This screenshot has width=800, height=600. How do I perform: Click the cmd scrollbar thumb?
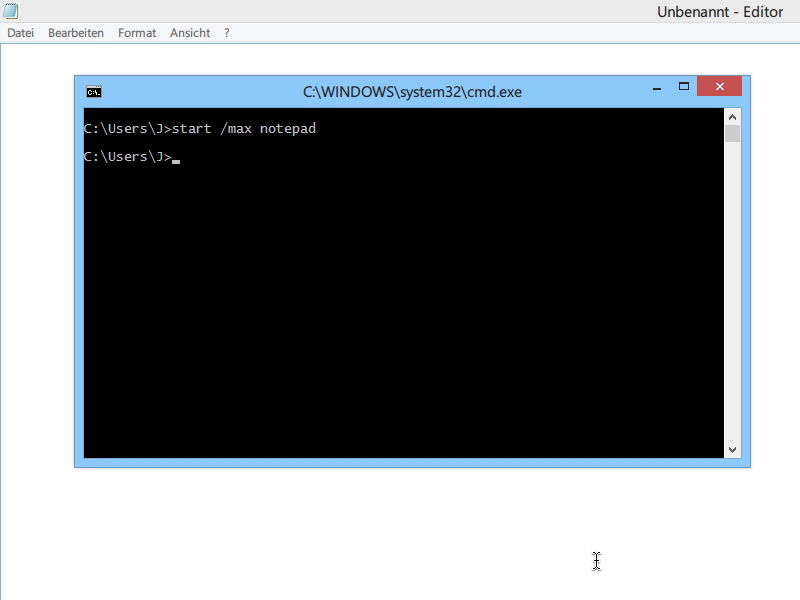click(733, 134)
